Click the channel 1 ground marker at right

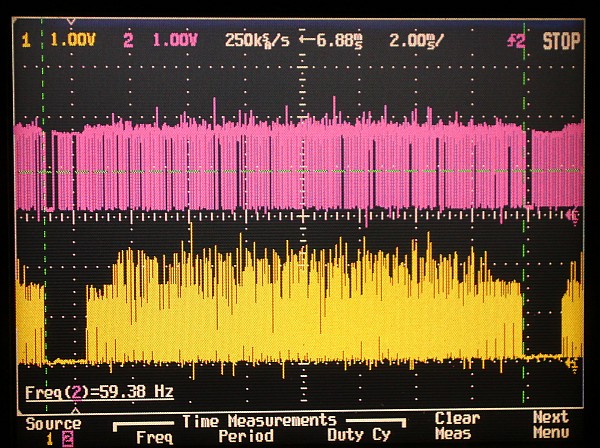click(x=573, y=361)
